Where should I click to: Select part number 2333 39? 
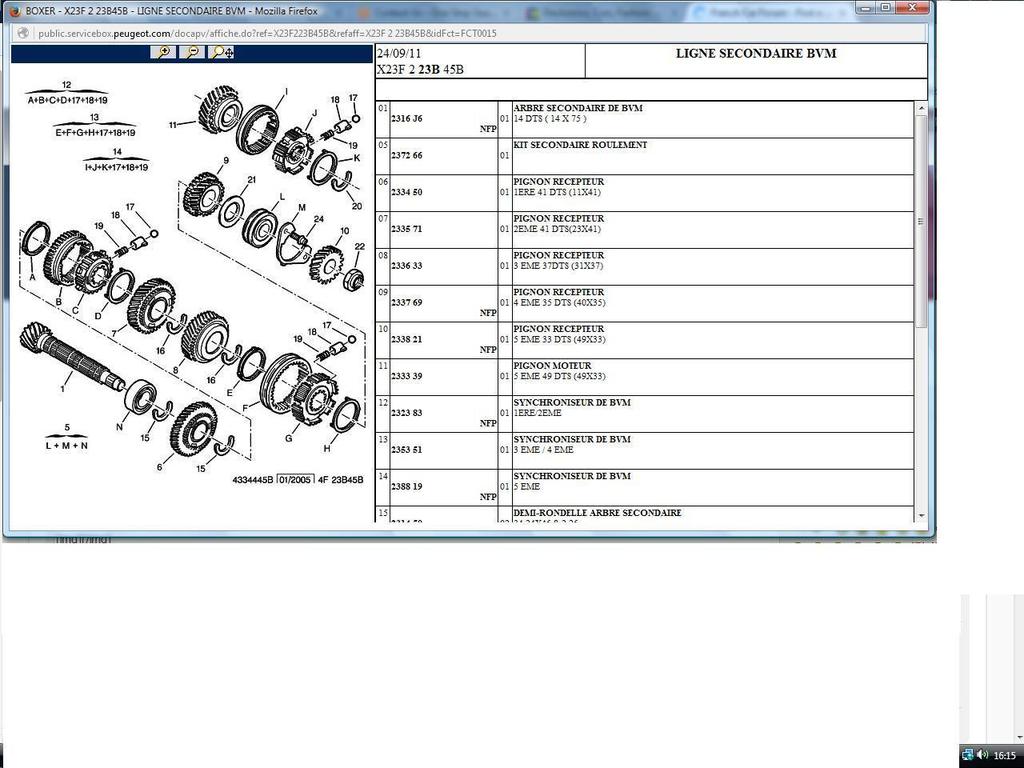pos(406,376)
